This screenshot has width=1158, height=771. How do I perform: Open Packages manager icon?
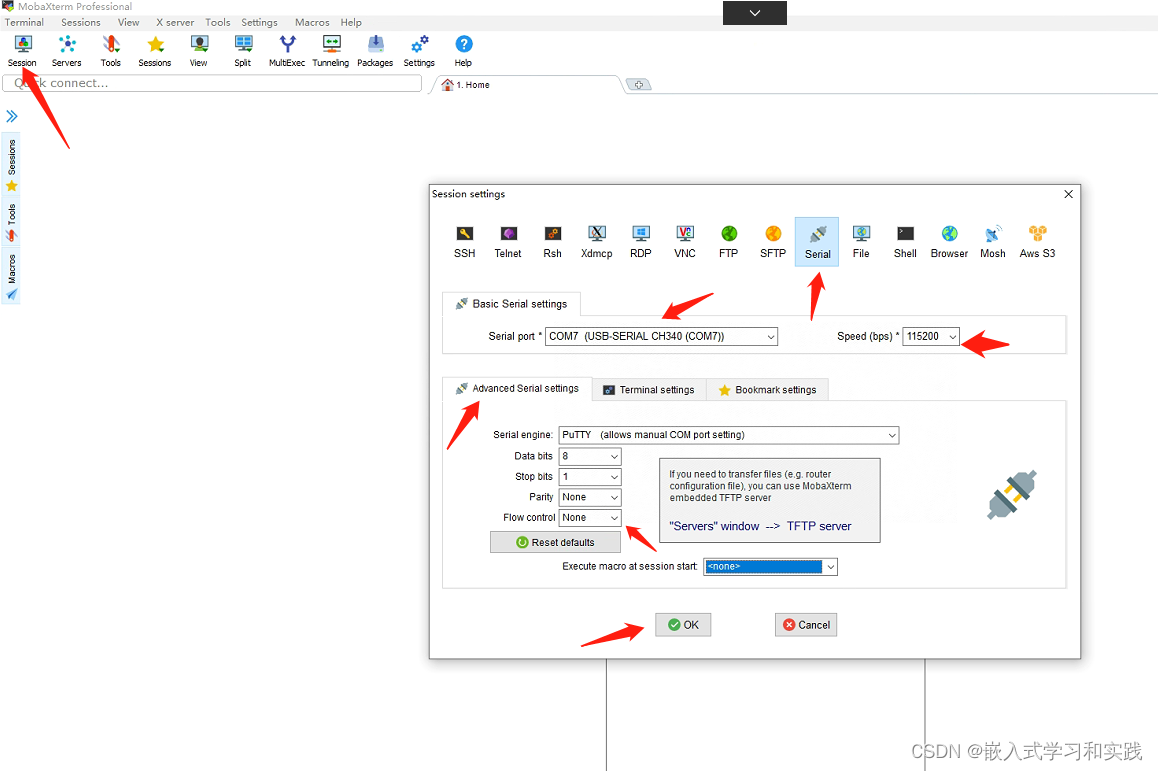click(x=375, y=51)
